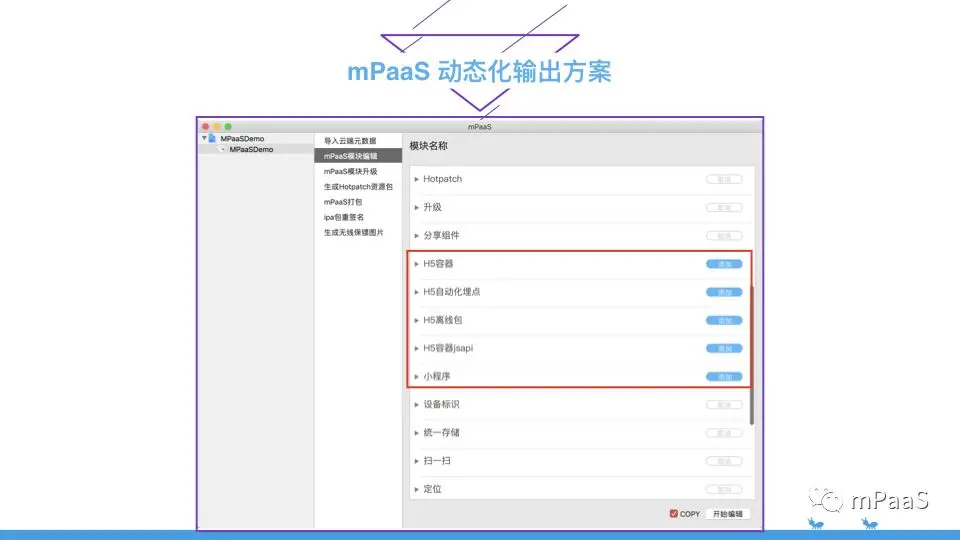960x540 pixels.
Task: Expand the 分享组件 module disclosure triangle
Action: click(416, 236)
